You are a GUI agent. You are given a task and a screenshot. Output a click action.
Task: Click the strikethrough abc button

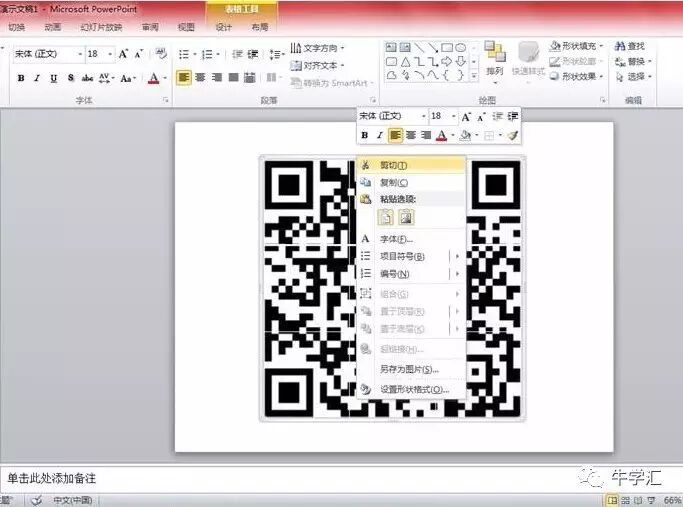coord(87,78)
